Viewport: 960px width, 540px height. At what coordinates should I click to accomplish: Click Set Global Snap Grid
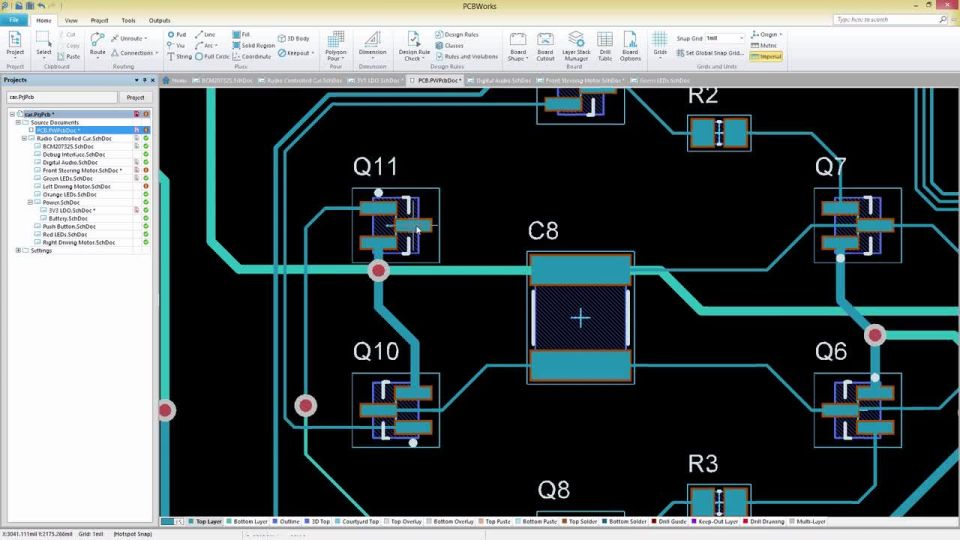click(710, 53)
